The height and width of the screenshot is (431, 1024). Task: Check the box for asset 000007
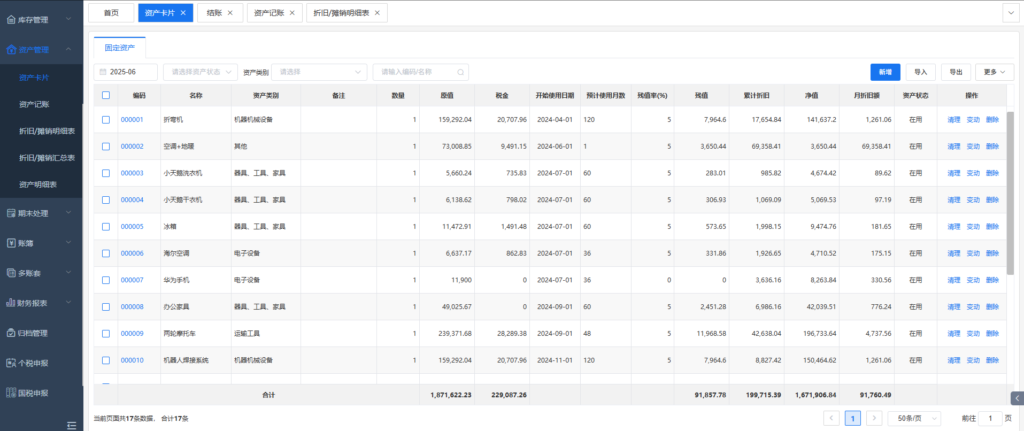(106, 279)
